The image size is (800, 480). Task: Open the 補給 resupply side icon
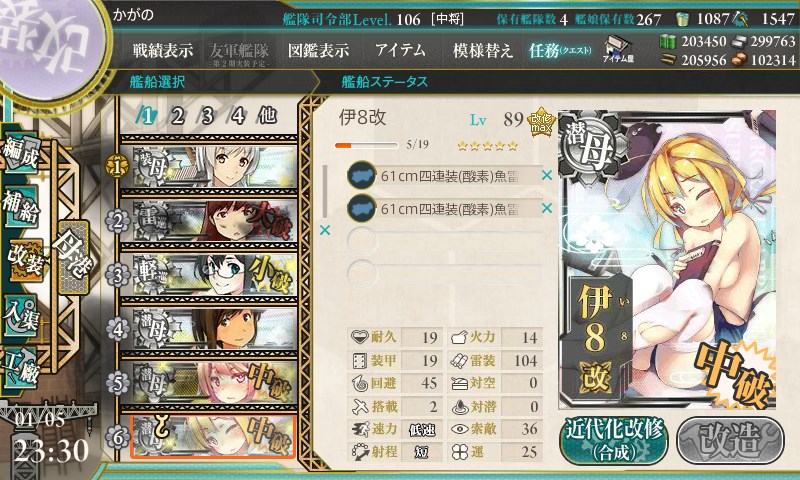click(20, 206)
